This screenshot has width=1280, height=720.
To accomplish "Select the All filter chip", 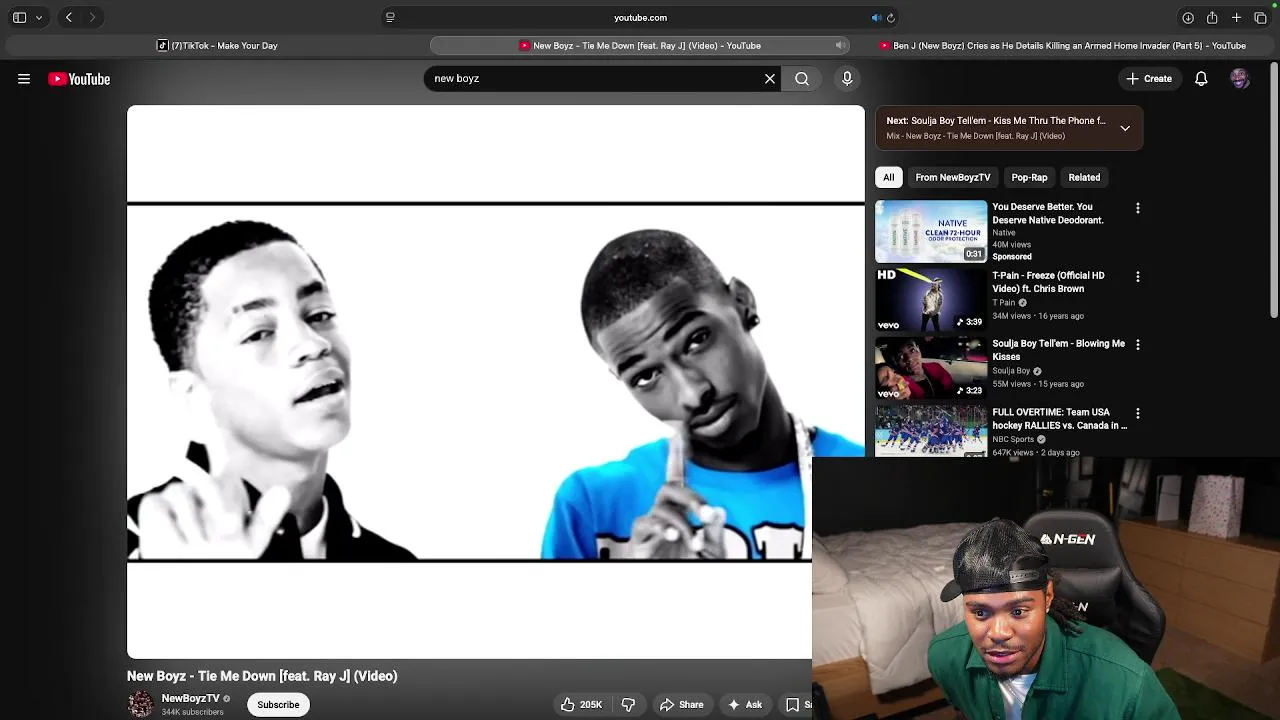I will click(888, 177).
